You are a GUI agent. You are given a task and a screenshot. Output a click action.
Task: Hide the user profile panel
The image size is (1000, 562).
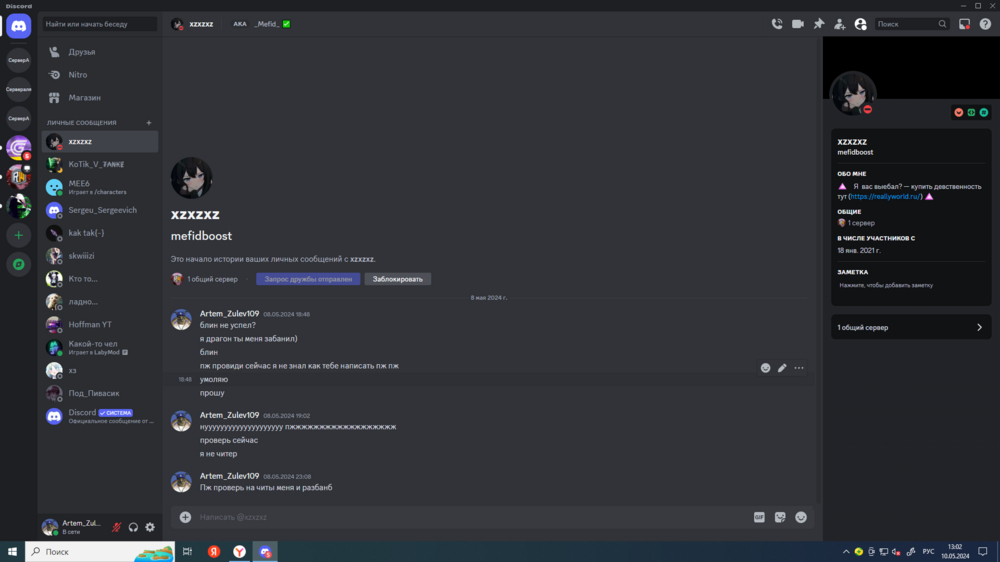click(860, 24)
